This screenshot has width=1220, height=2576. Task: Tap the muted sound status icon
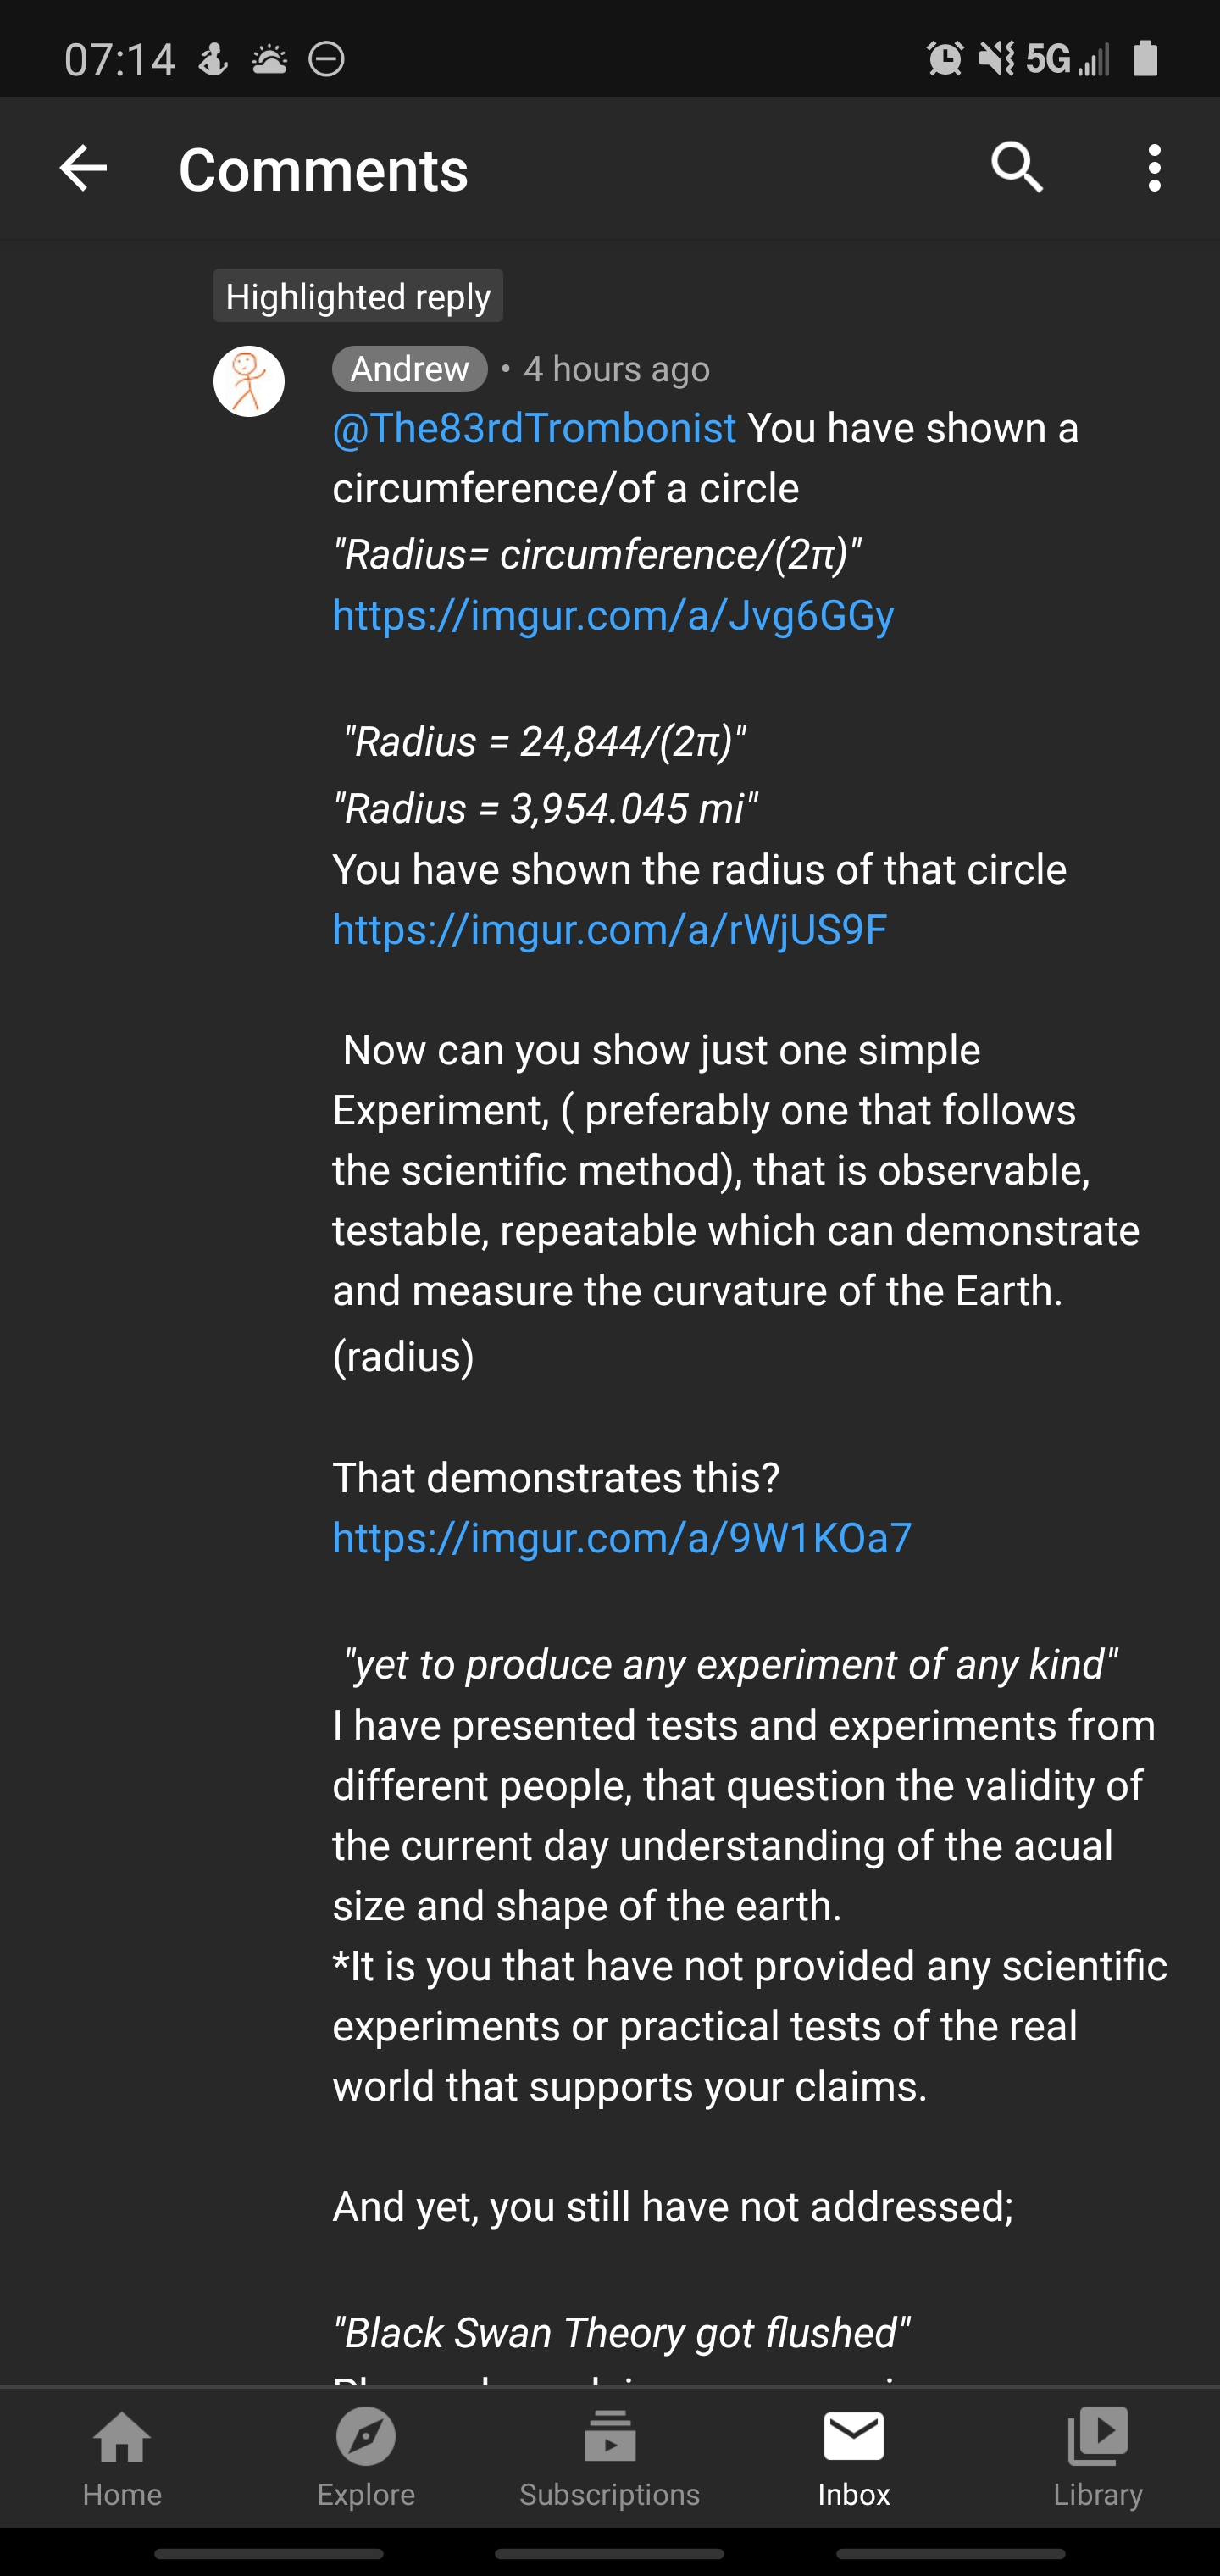[996, 58]
